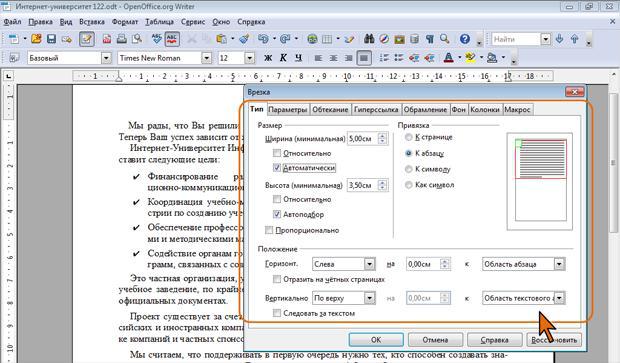Toggle AutoSpellcheck red underline icon
This screenshot has height=363, width=620.
click(x=172, y=39)
